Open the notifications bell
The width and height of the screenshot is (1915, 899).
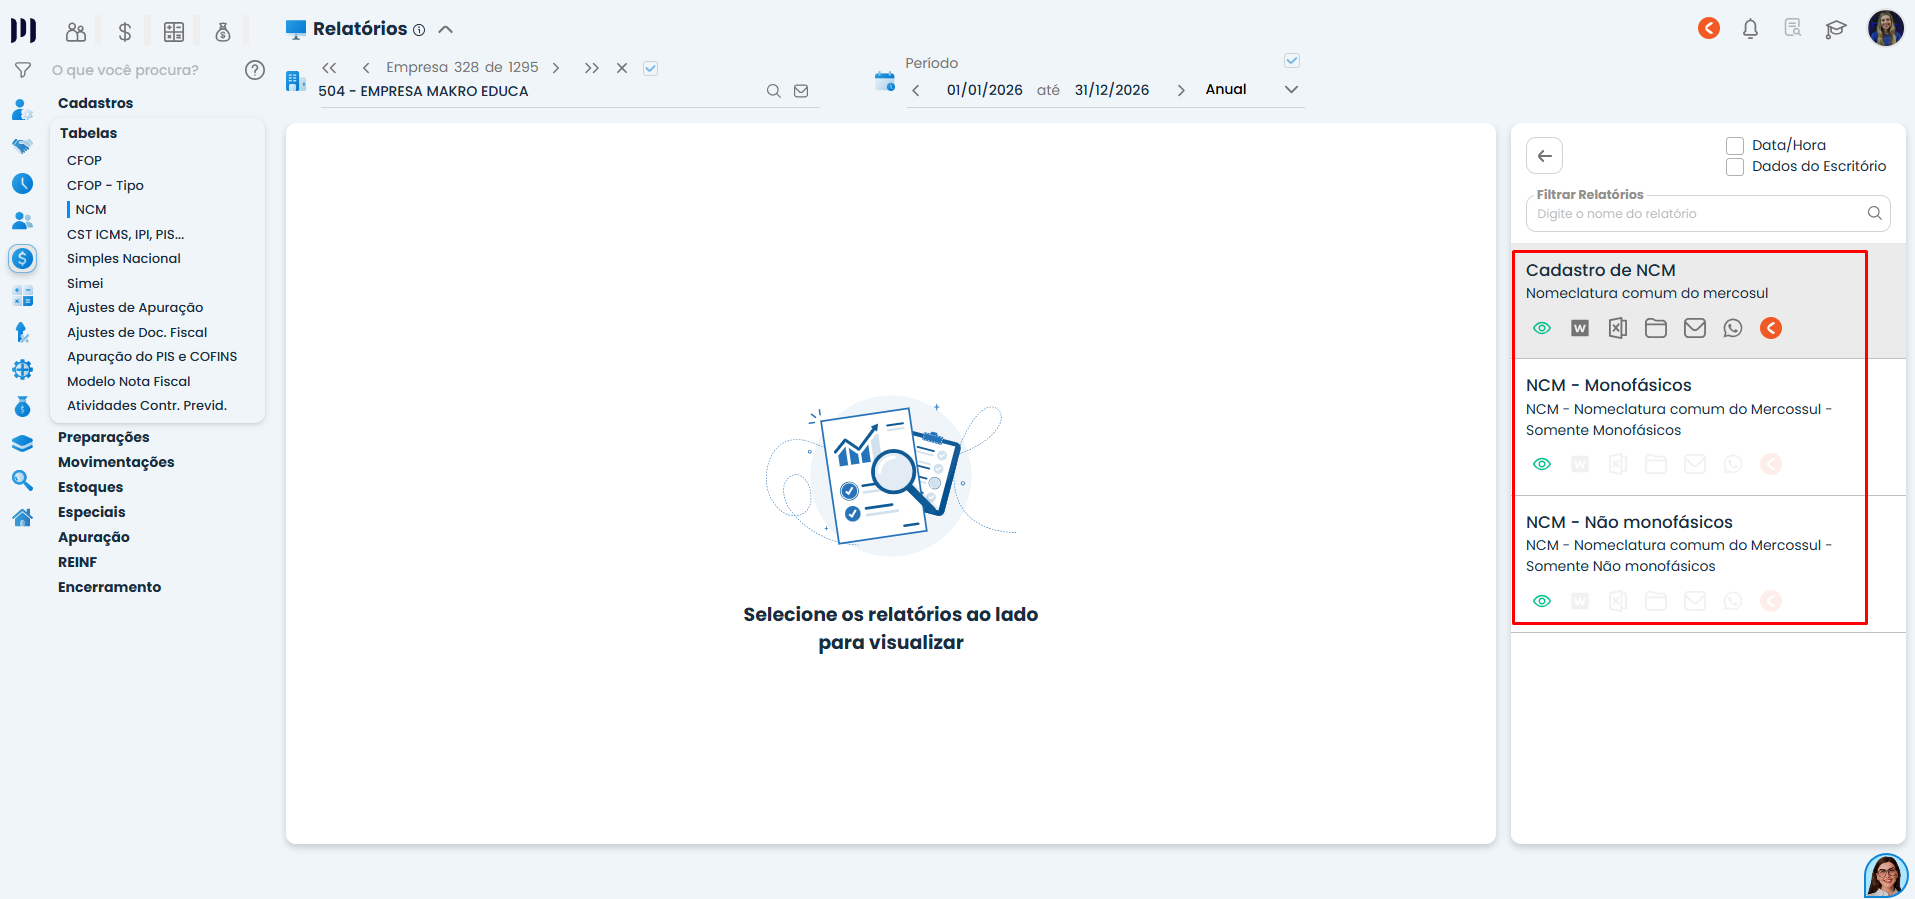click(x=1749, y=29)
